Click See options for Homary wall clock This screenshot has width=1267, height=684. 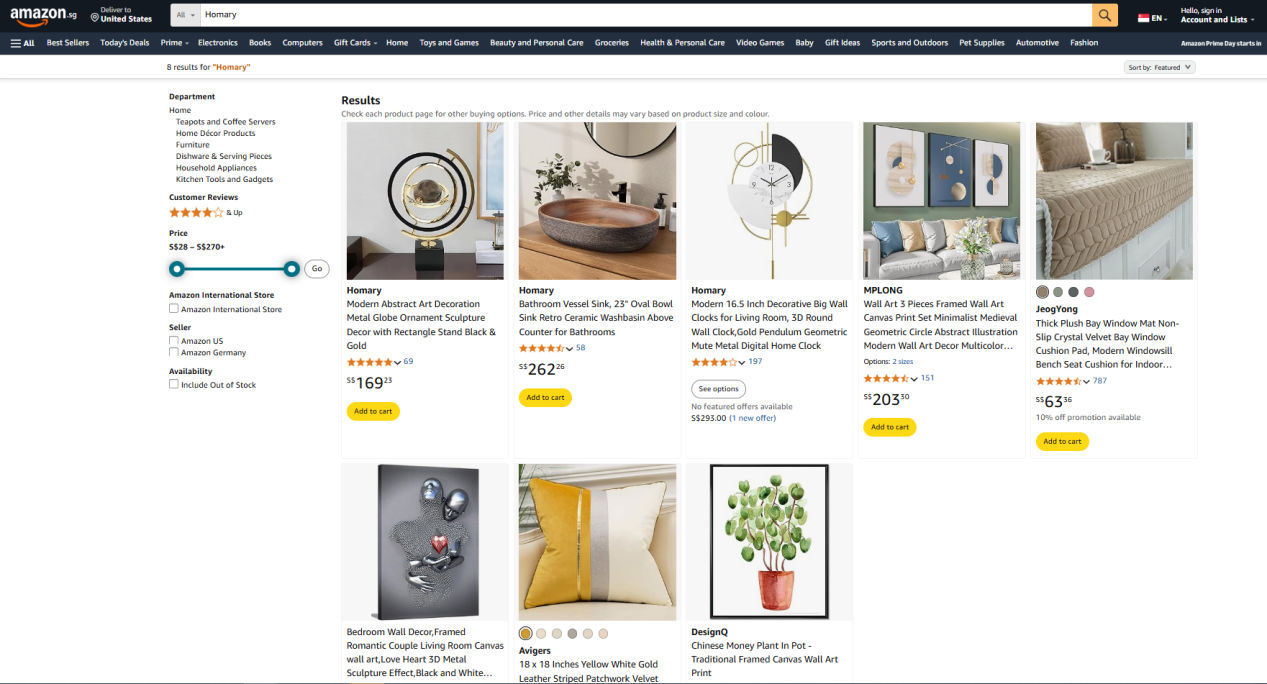(x=718, y=389)
